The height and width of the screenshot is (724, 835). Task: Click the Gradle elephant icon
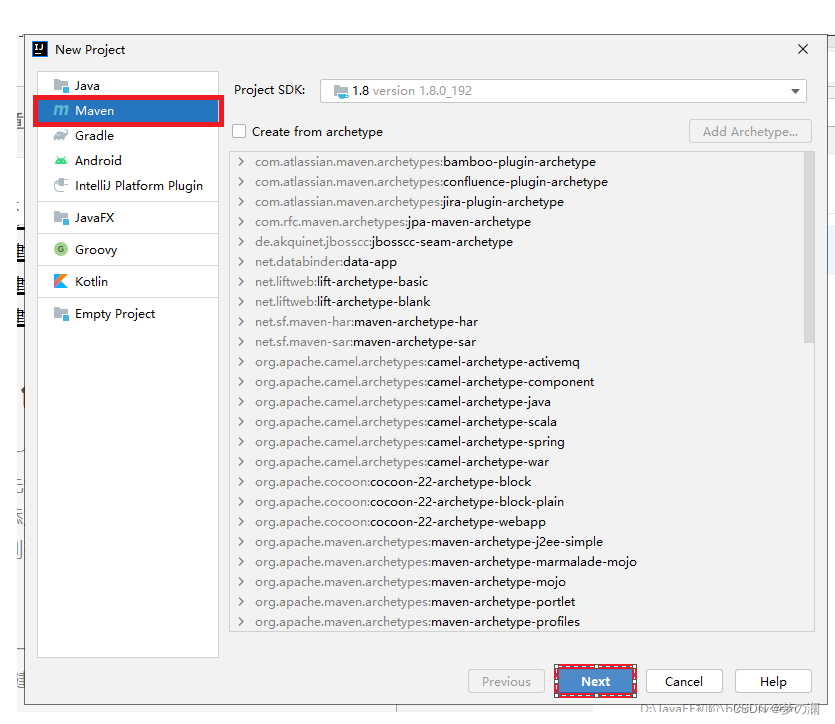(x=61, y=135)
